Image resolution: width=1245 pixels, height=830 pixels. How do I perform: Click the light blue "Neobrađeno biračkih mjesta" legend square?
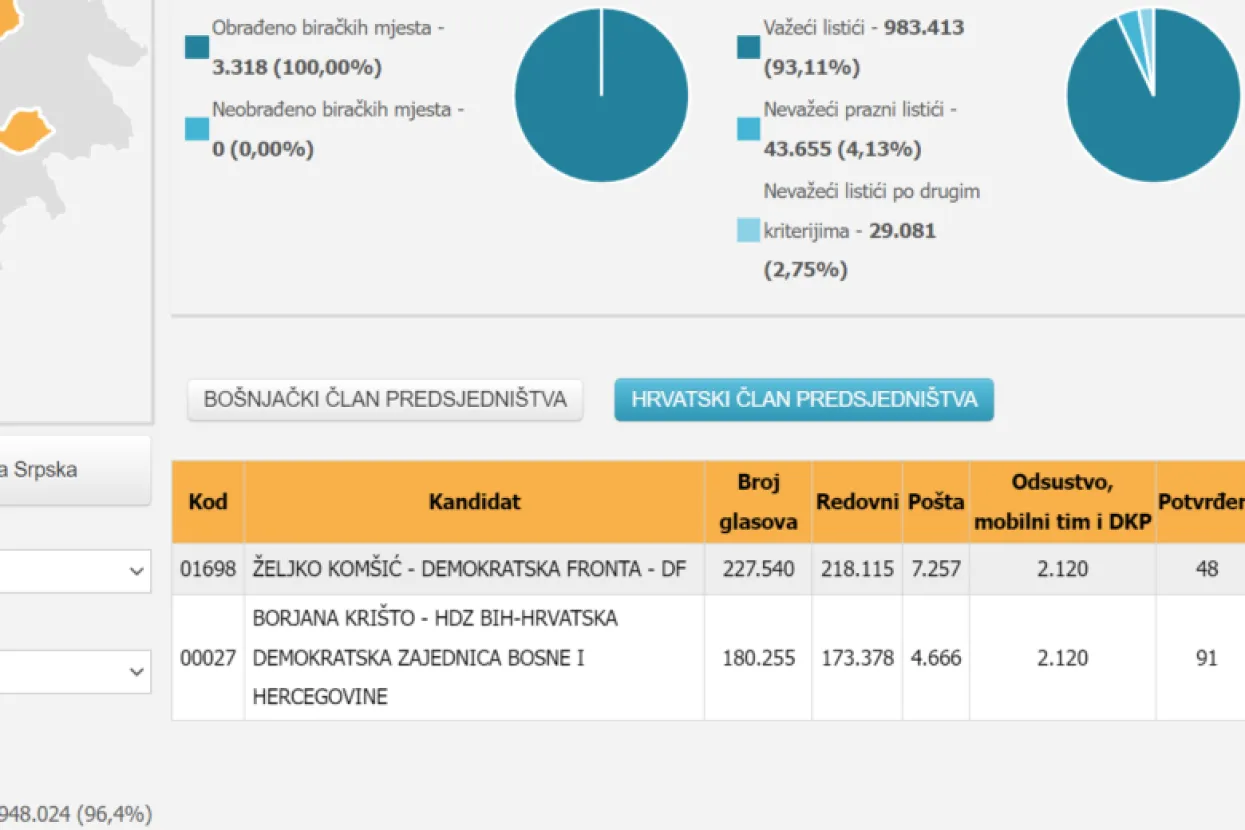click(194, 128)
